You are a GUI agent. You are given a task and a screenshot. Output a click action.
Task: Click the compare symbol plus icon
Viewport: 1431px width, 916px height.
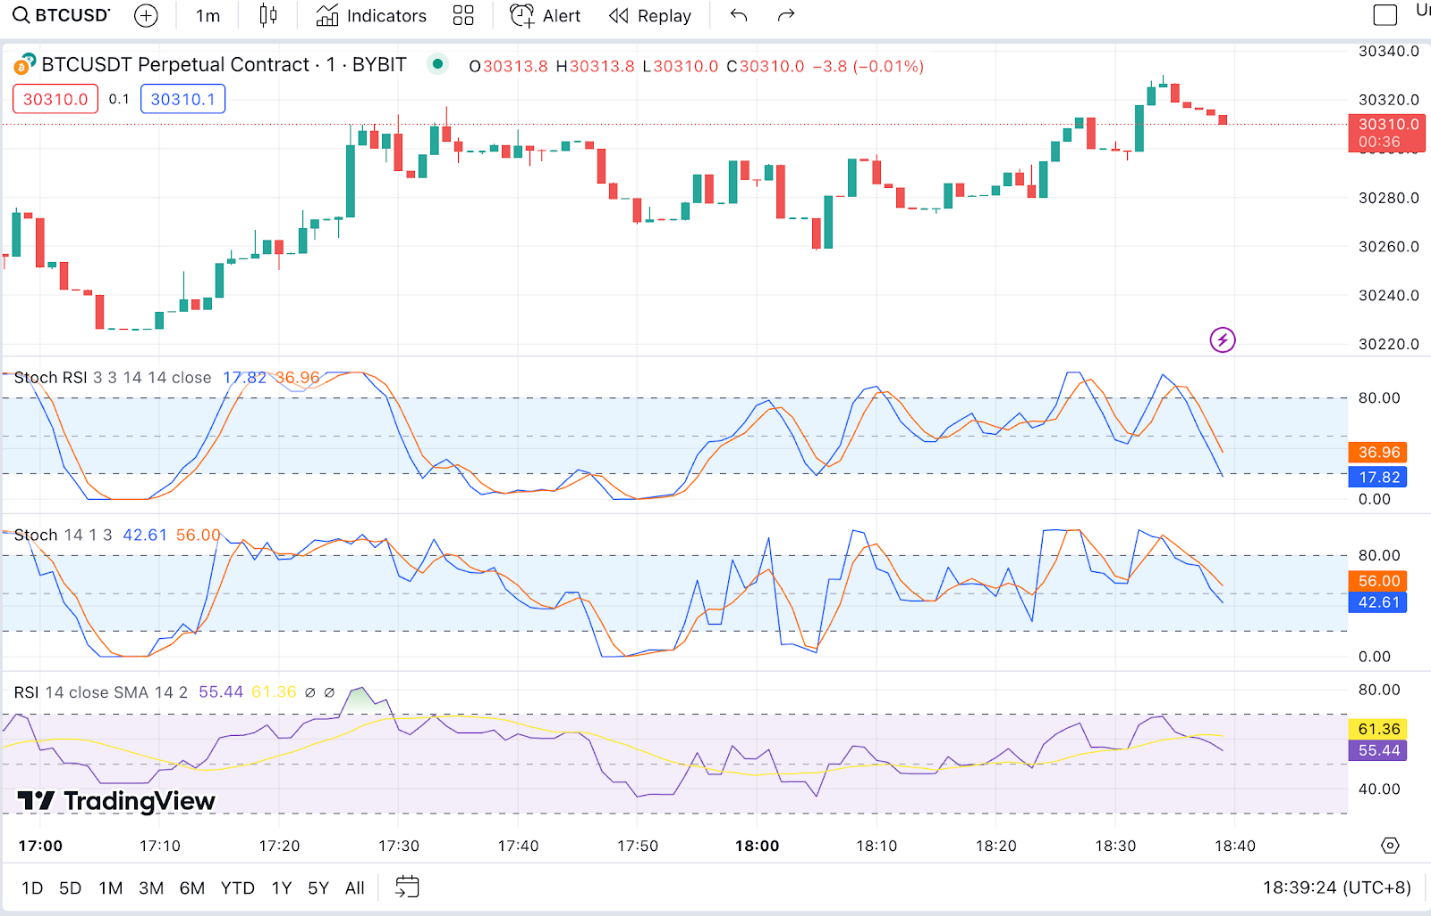pos(146,15)
